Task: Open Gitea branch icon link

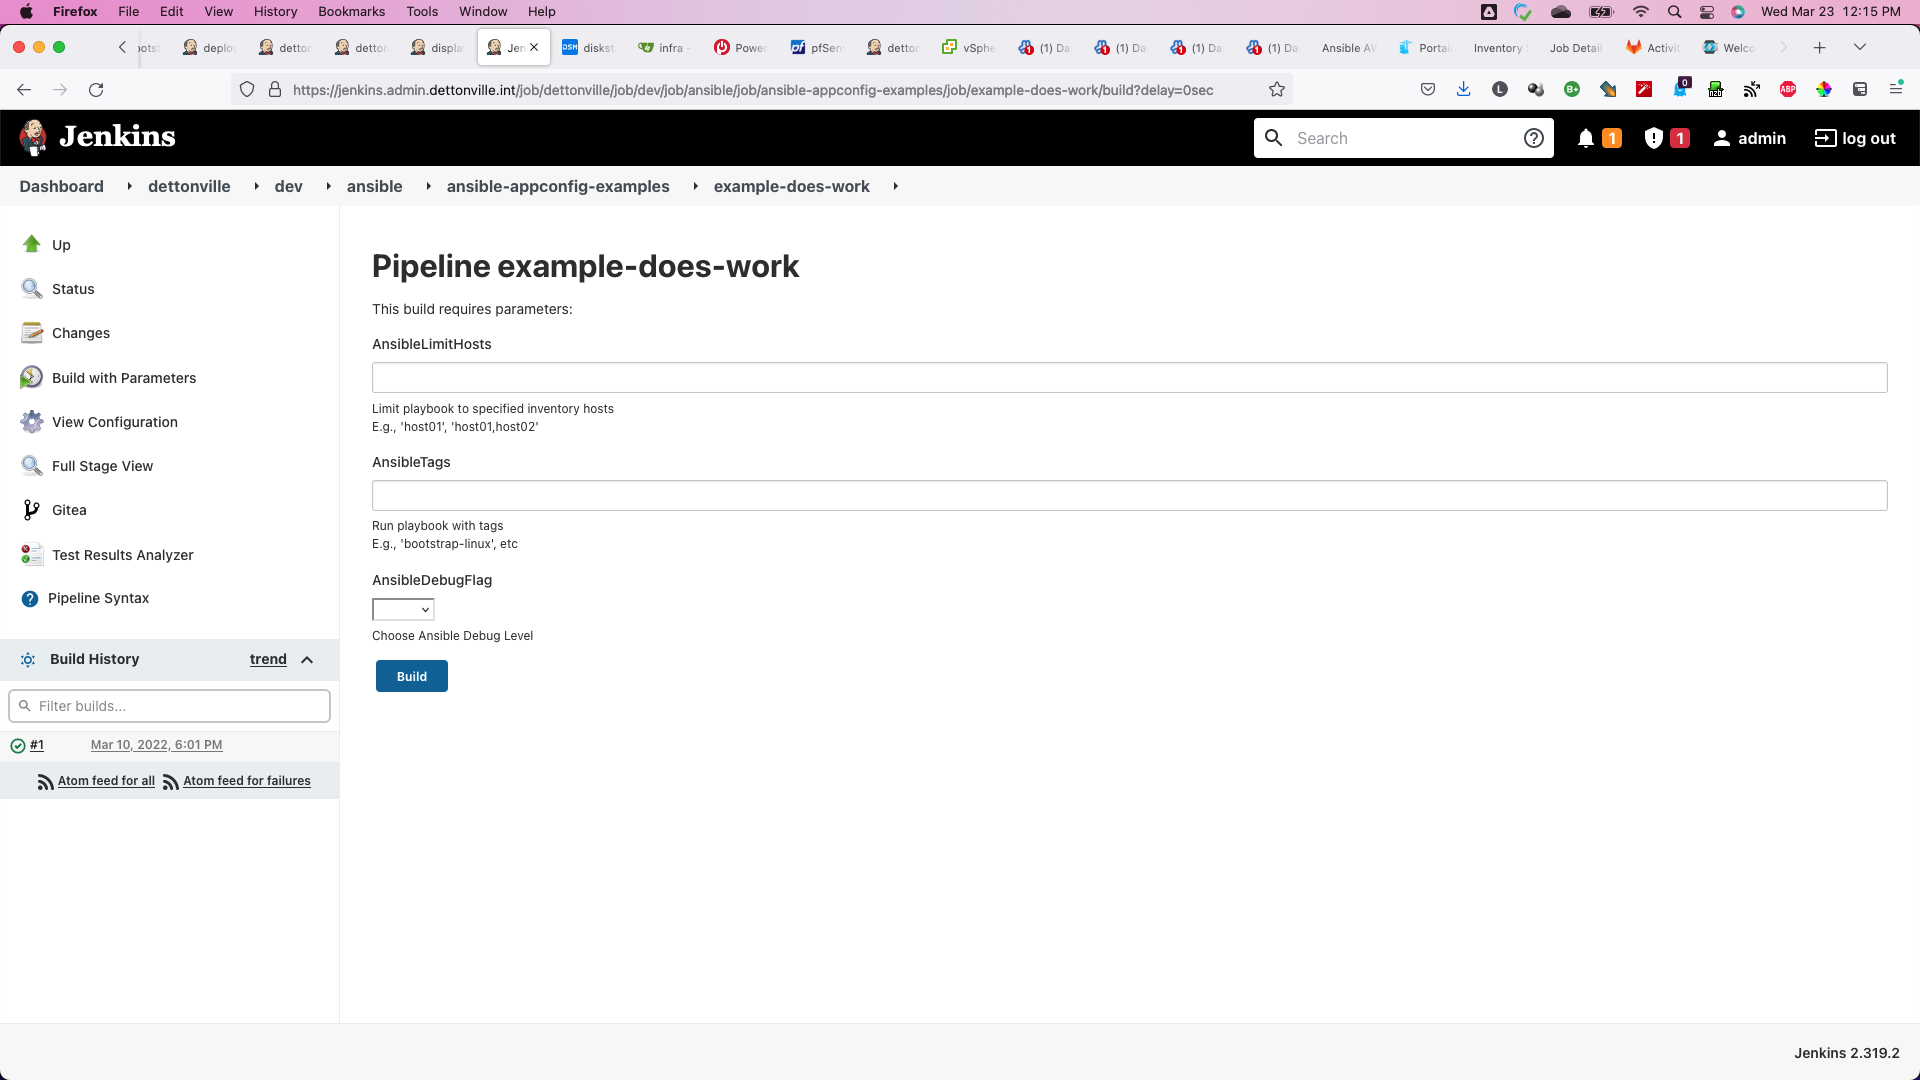Action: (x=32, y=510)
